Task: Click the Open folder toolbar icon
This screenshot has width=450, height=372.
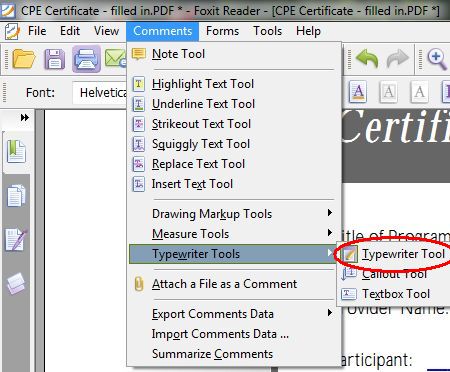Action: point(24,59)
